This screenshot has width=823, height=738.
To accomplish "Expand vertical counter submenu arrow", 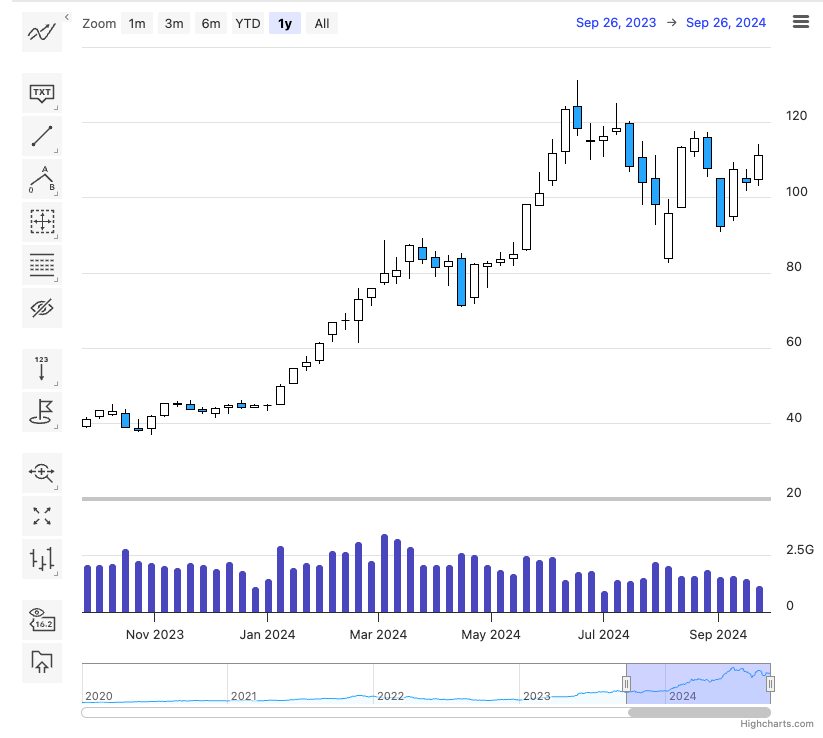I will 56,384.
